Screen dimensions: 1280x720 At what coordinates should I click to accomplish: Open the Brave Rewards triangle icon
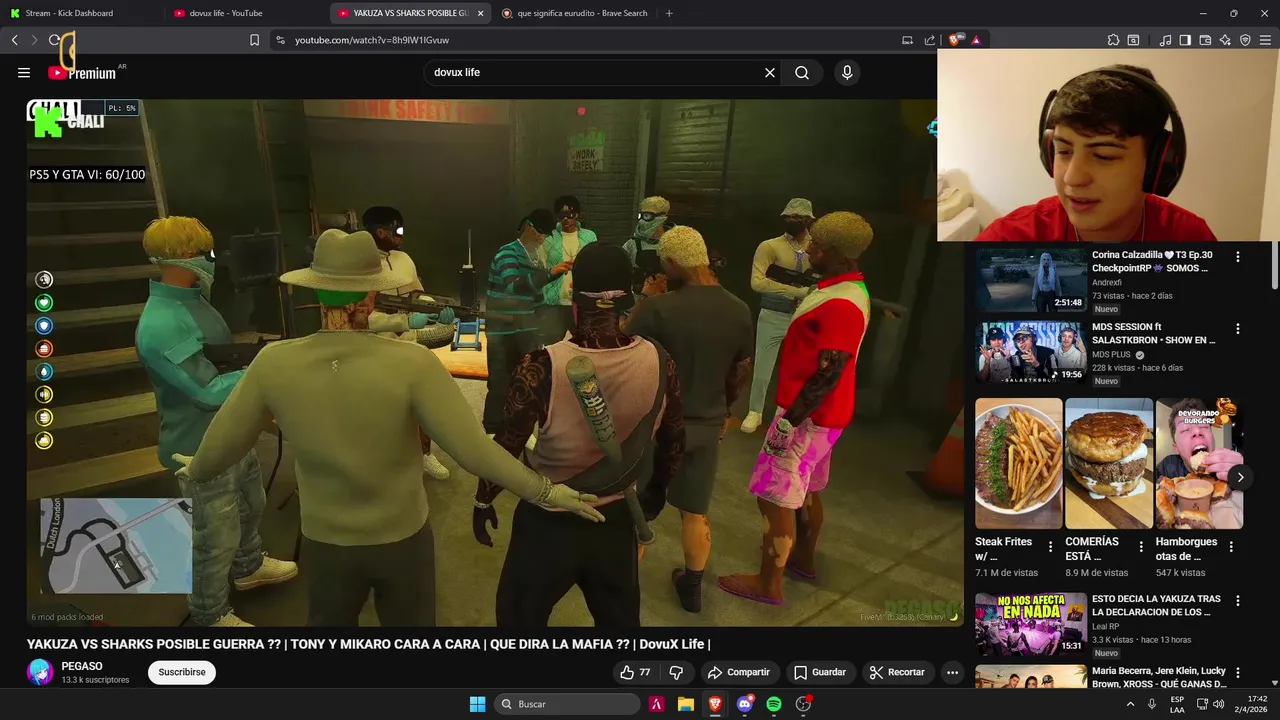976,40
